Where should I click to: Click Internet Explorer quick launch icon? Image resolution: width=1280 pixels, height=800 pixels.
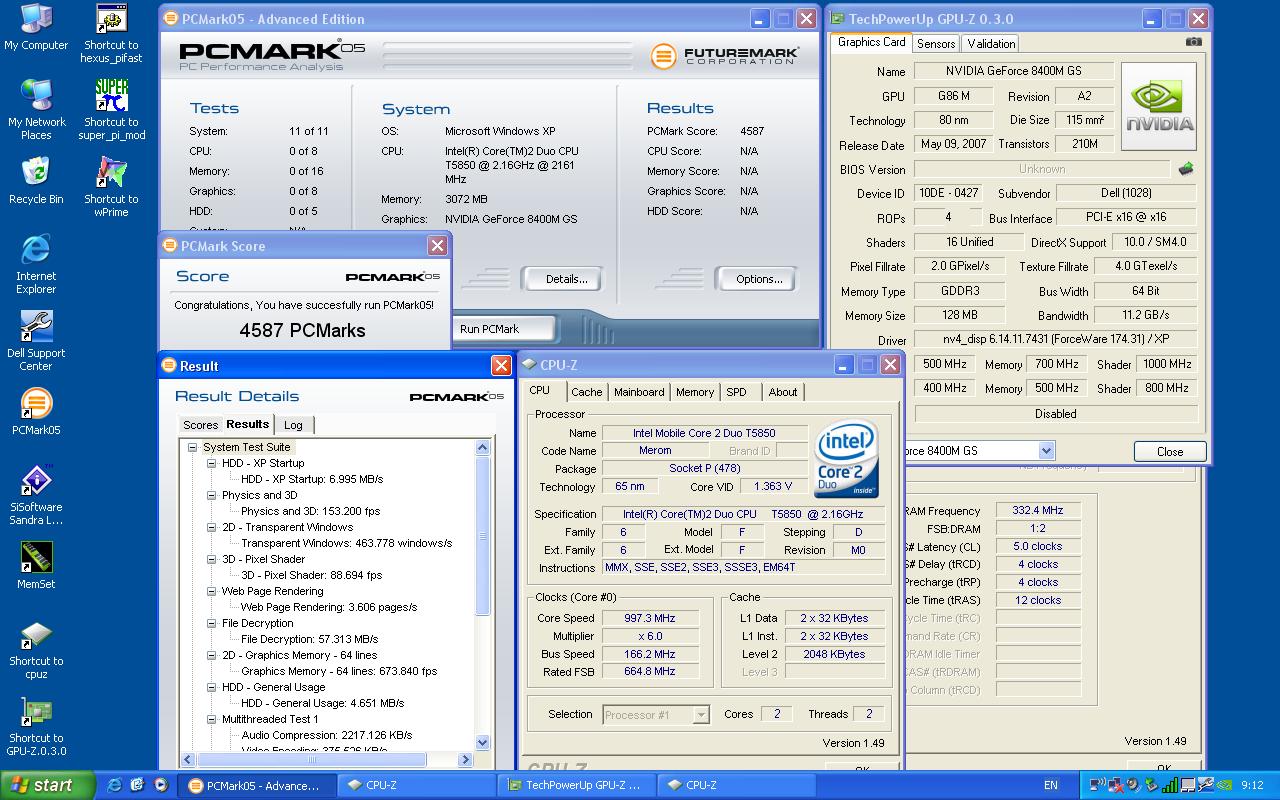click(x=115, y=785)
